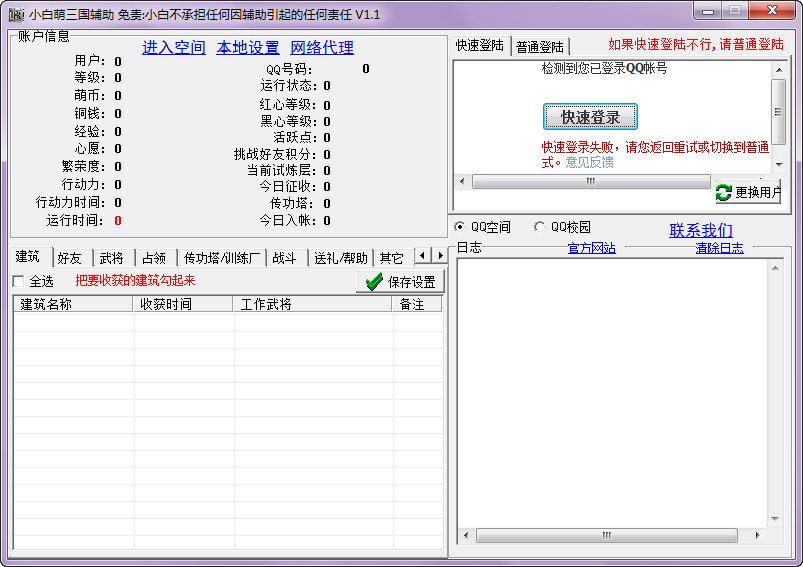This screenshot has height=567, width=803.
Task: Click login panel horizontal scrollbar thumb
Action: point(590,181)
